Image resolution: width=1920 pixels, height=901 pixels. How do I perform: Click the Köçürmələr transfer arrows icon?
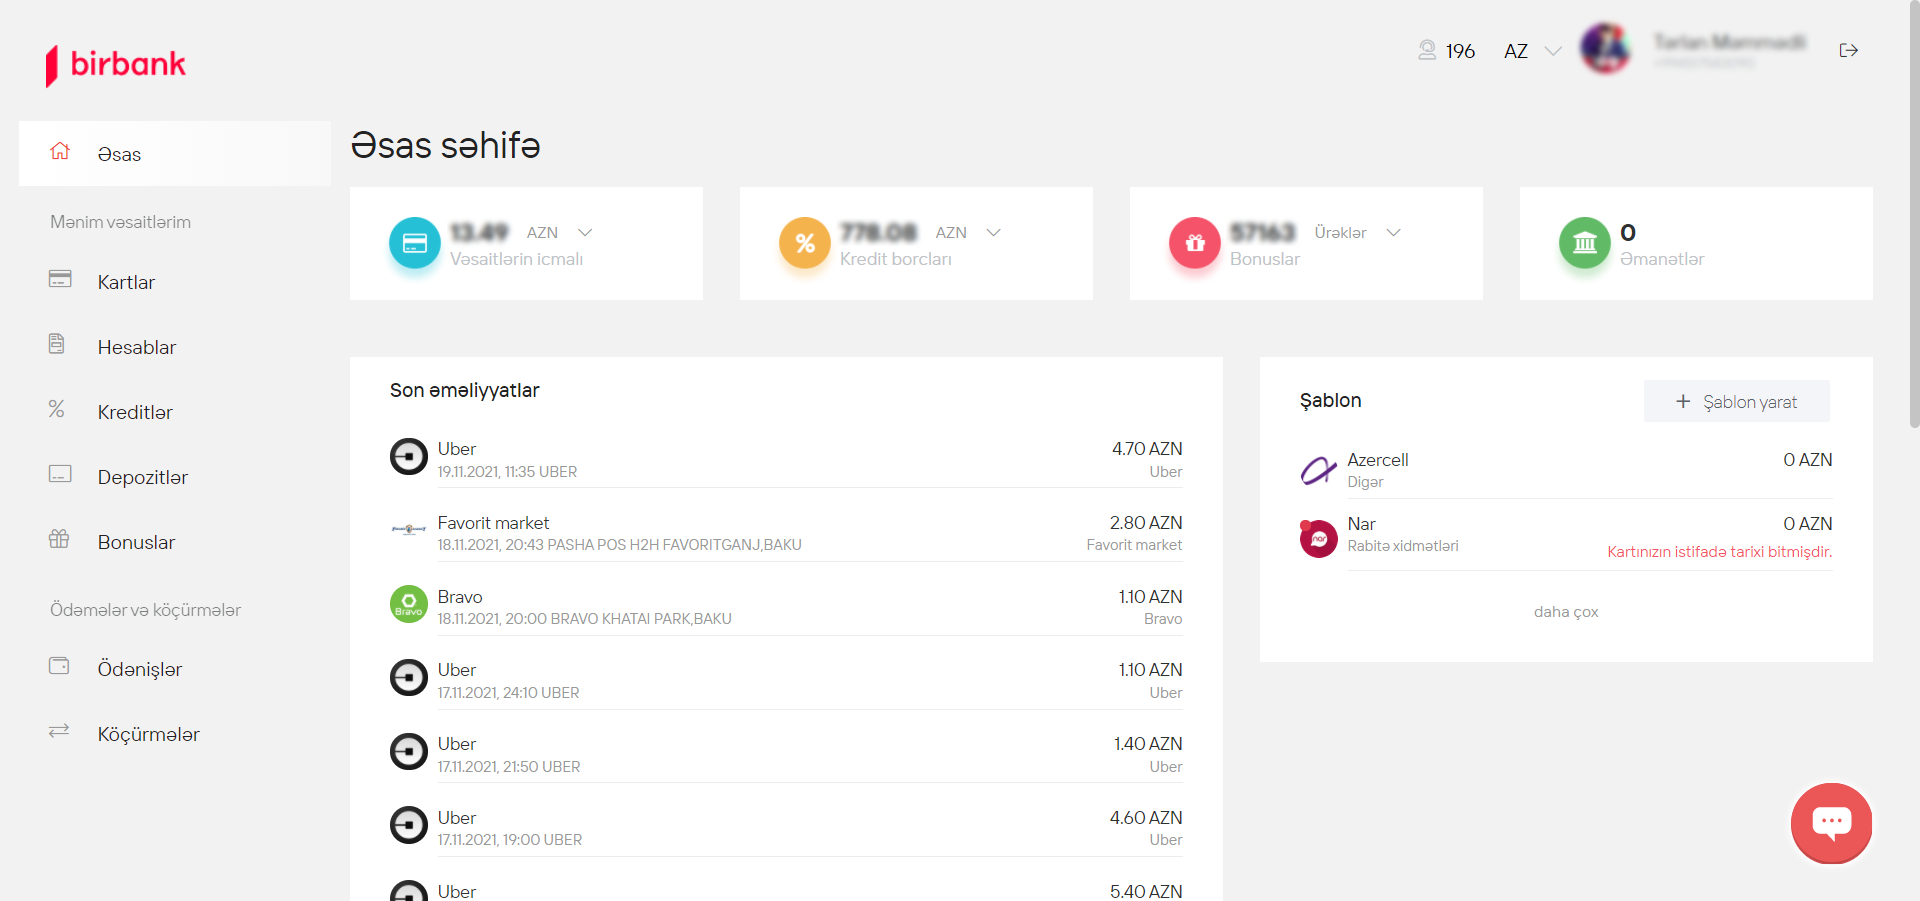[x=59, y=731]
